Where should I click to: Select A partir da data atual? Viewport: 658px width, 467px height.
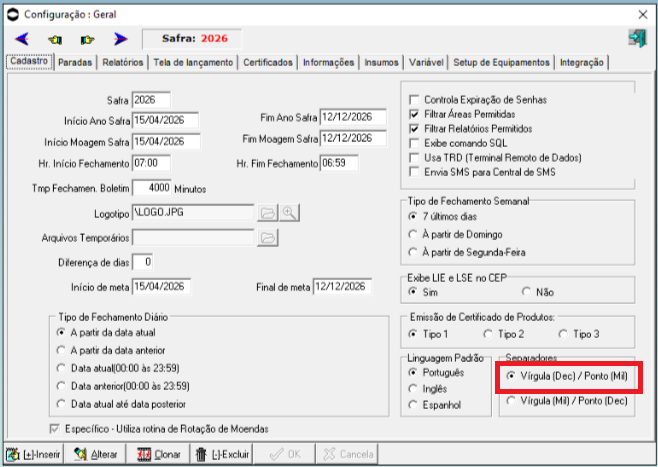click(x=61, y=332)
